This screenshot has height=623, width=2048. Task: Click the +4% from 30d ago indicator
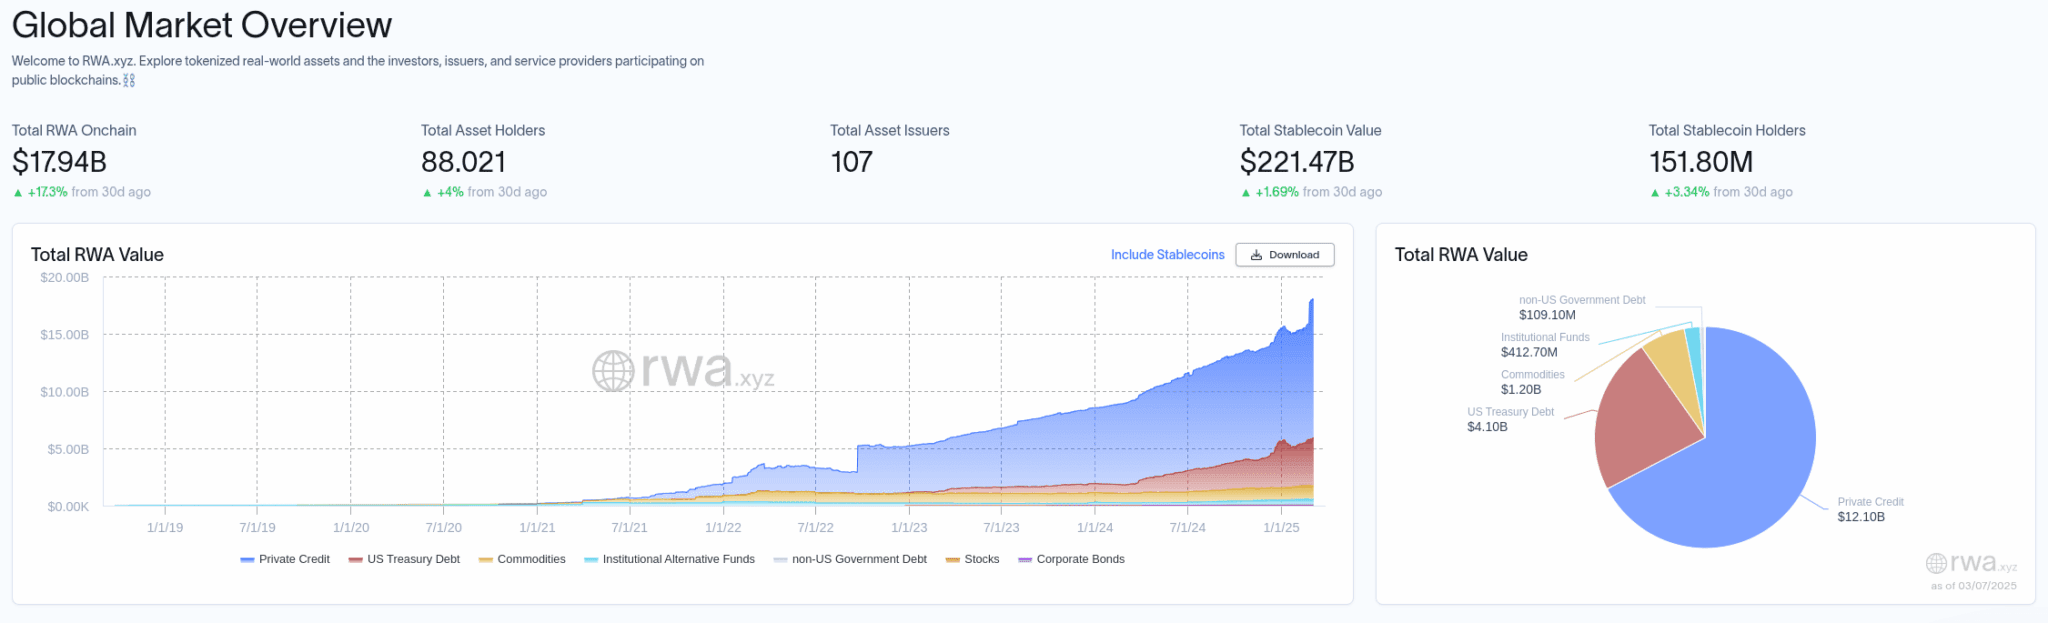pos(484,192)
